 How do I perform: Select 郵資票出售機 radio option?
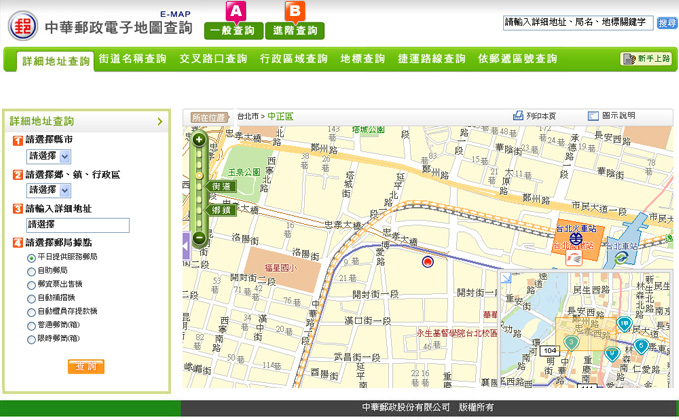tap(31, 285)
